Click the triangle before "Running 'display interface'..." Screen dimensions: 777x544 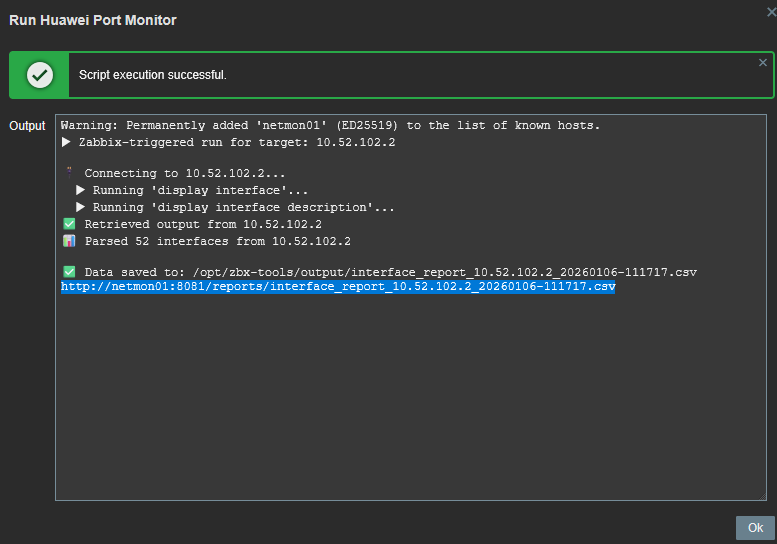(x=81, y=190)
